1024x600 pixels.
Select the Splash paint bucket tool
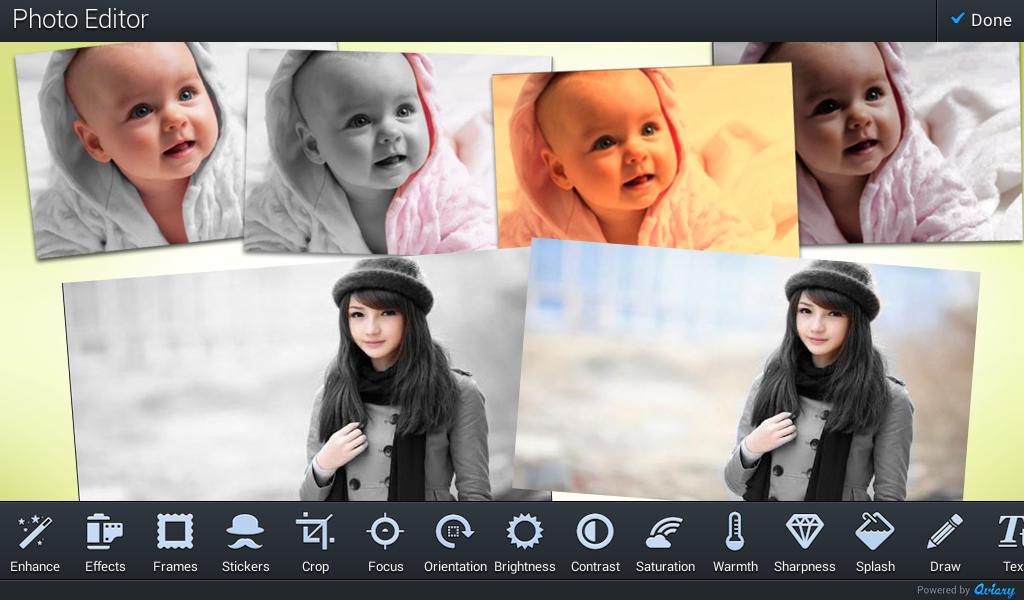coord(875,542)
